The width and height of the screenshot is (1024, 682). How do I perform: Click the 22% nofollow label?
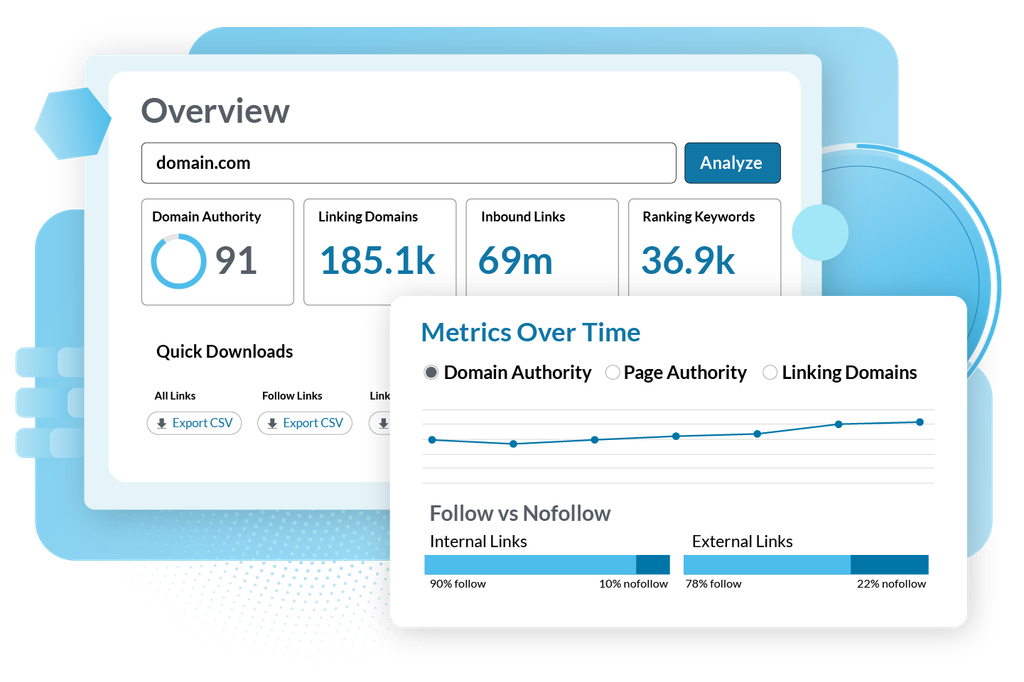coord(891,584)
